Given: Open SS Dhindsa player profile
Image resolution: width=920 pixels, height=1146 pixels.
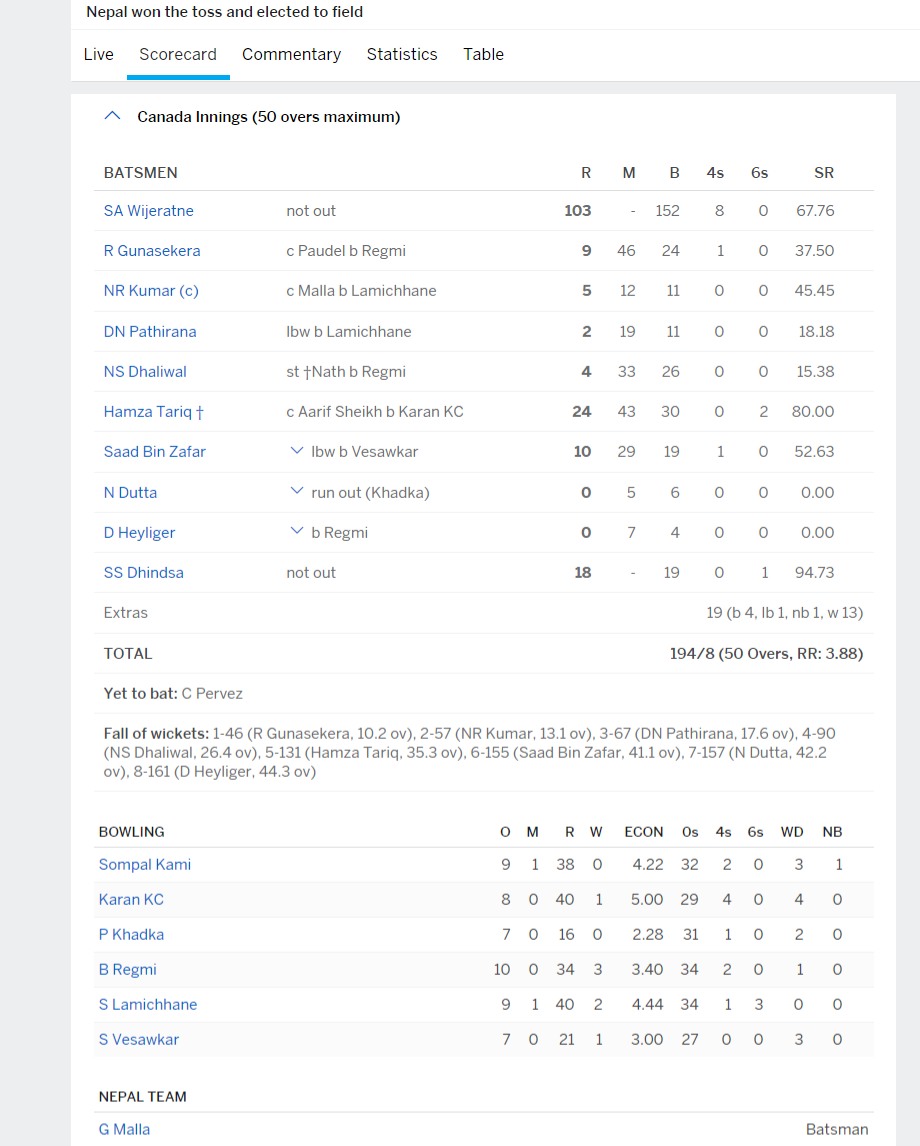Looking at the screenshot, I should 144,573.
